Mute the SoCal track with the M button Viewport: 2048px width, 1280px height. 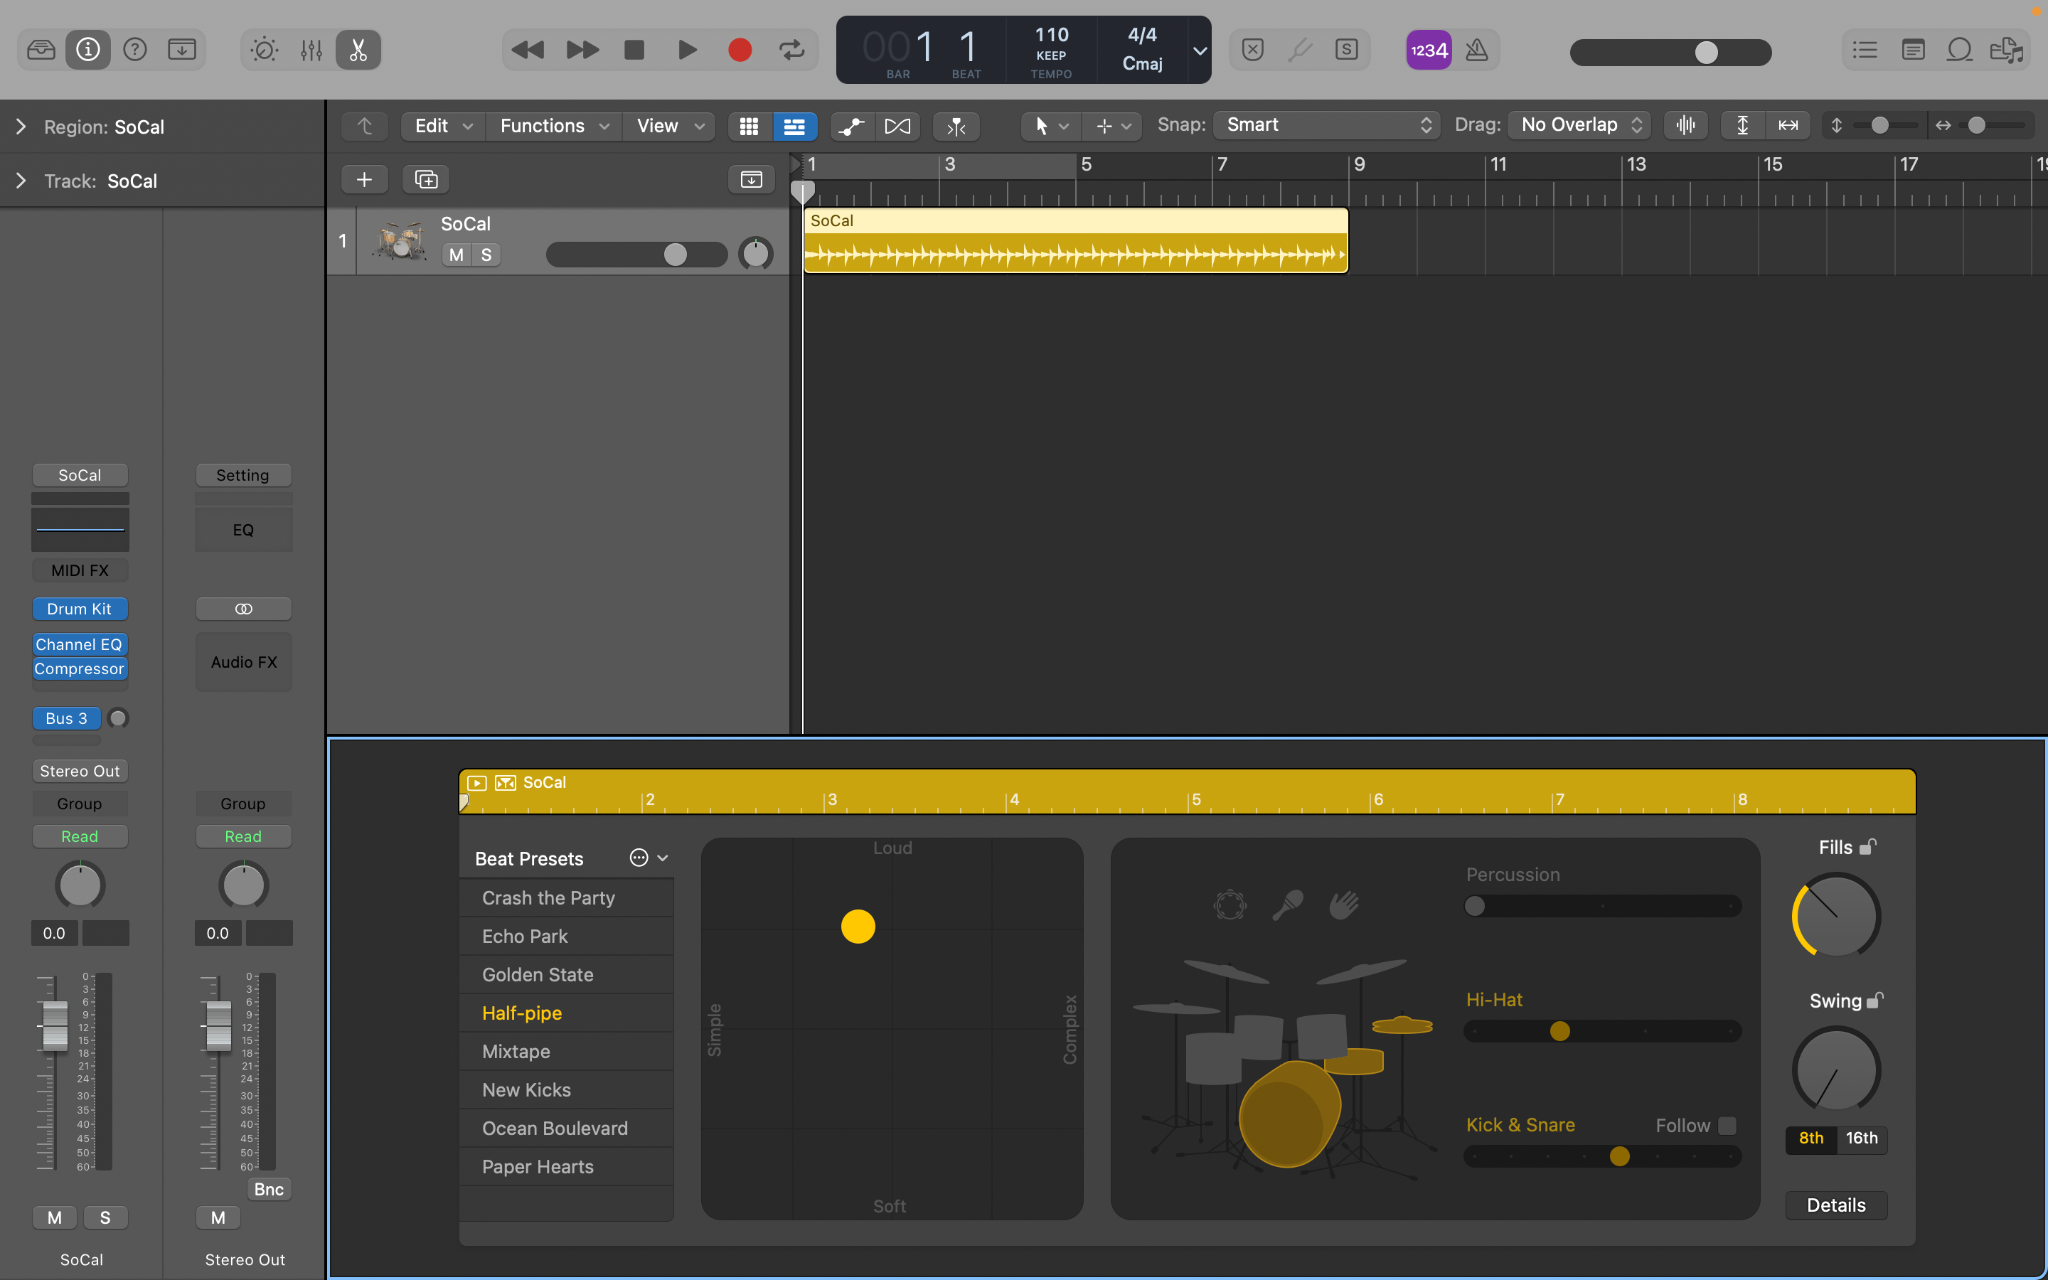coord(455,254)
